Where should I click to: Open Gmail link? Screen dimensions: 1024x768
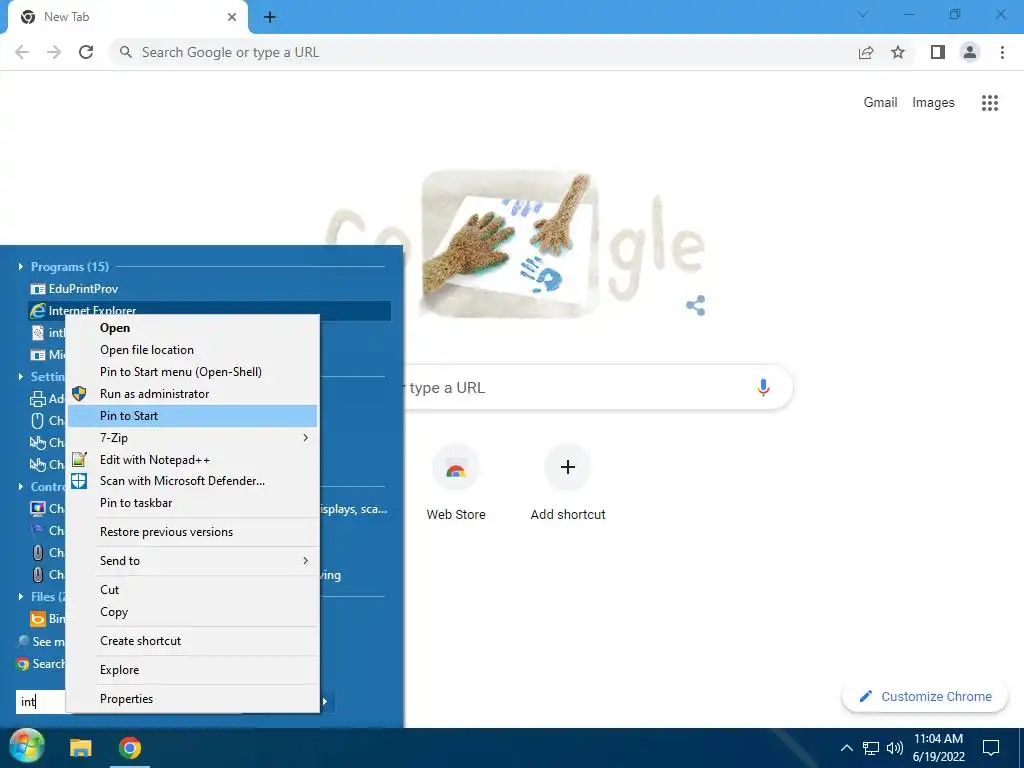tap(880, 103)
